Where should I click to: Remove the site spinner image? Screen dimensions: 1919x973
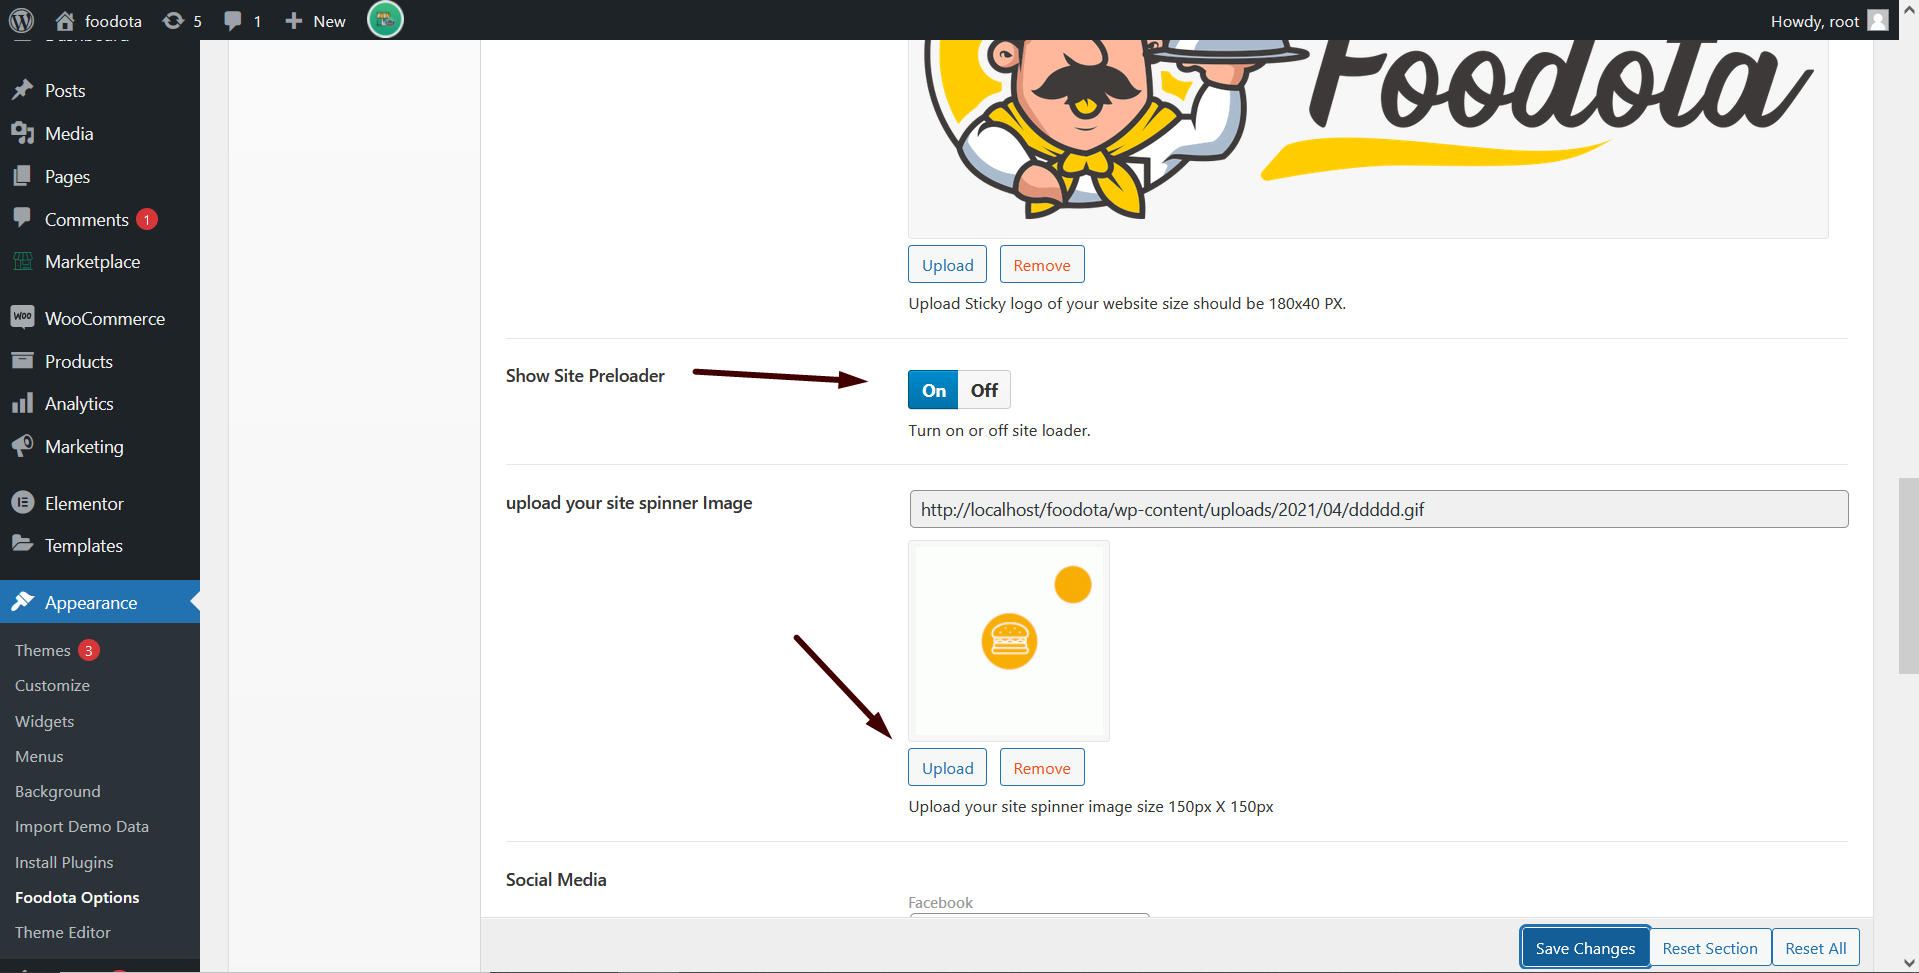tap(1041, 768)
